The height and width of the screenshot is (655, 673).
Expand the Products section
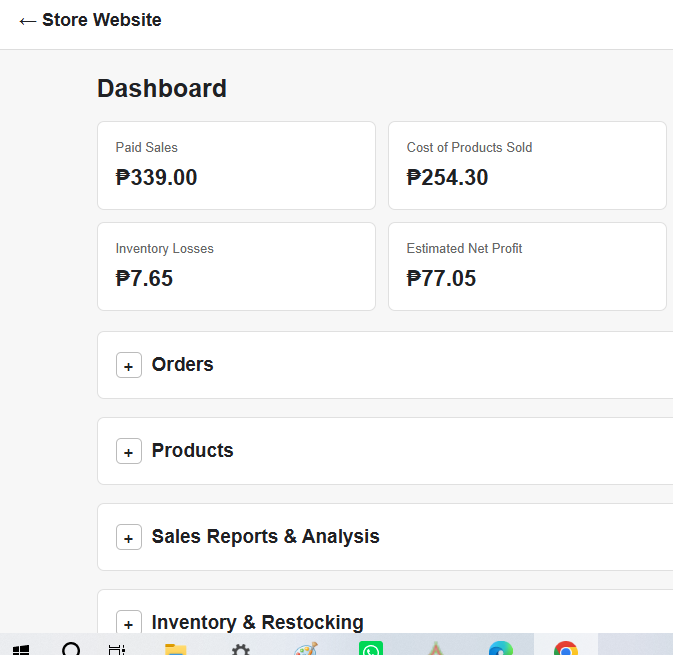pos(129,451)
